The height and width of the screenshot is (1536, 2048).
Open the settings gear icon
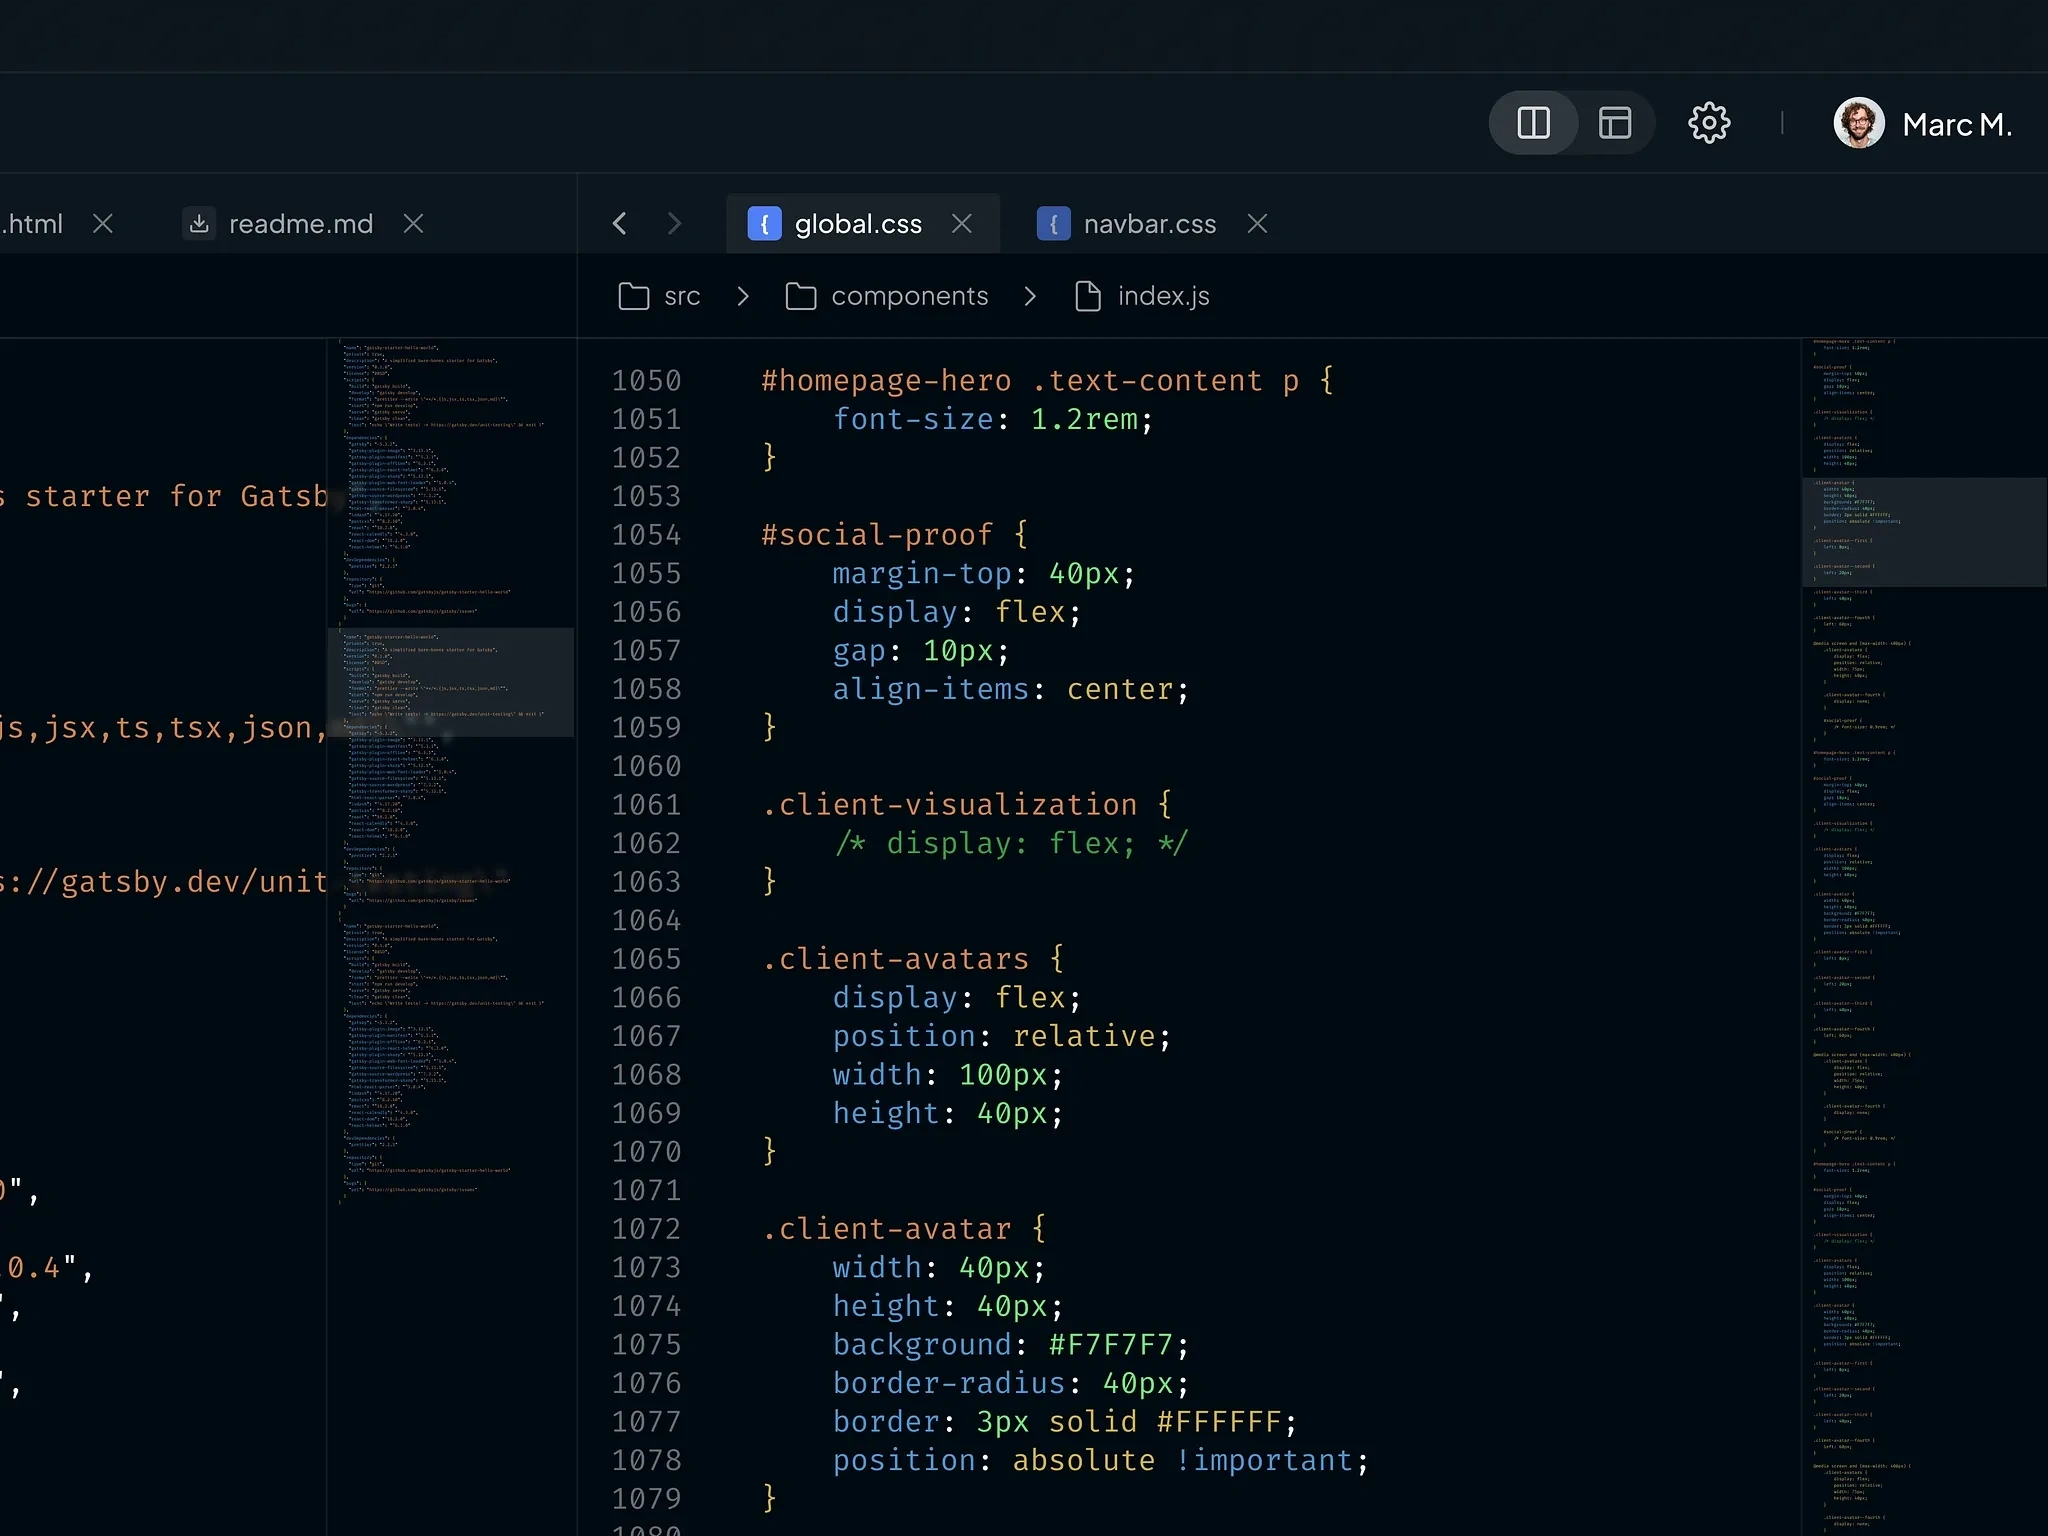[1709, 123]
